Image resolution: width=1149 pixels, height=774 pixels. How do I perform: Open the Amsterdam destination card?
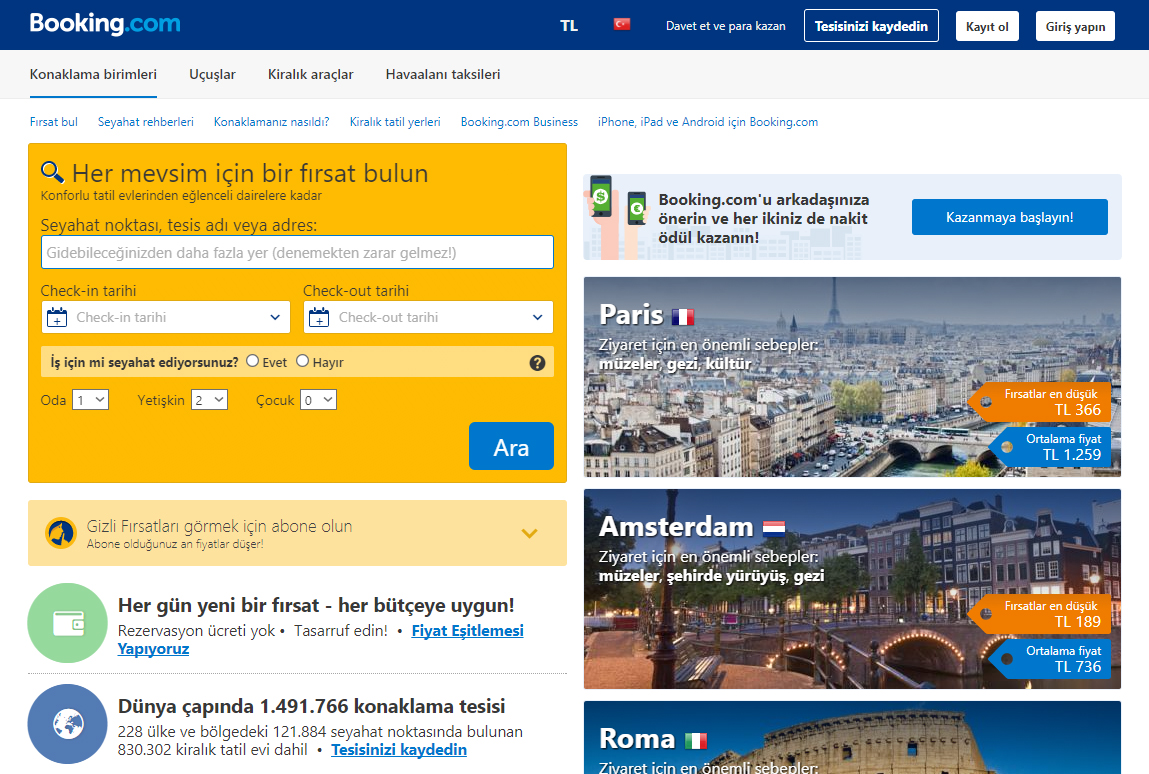tap(852, 589)
